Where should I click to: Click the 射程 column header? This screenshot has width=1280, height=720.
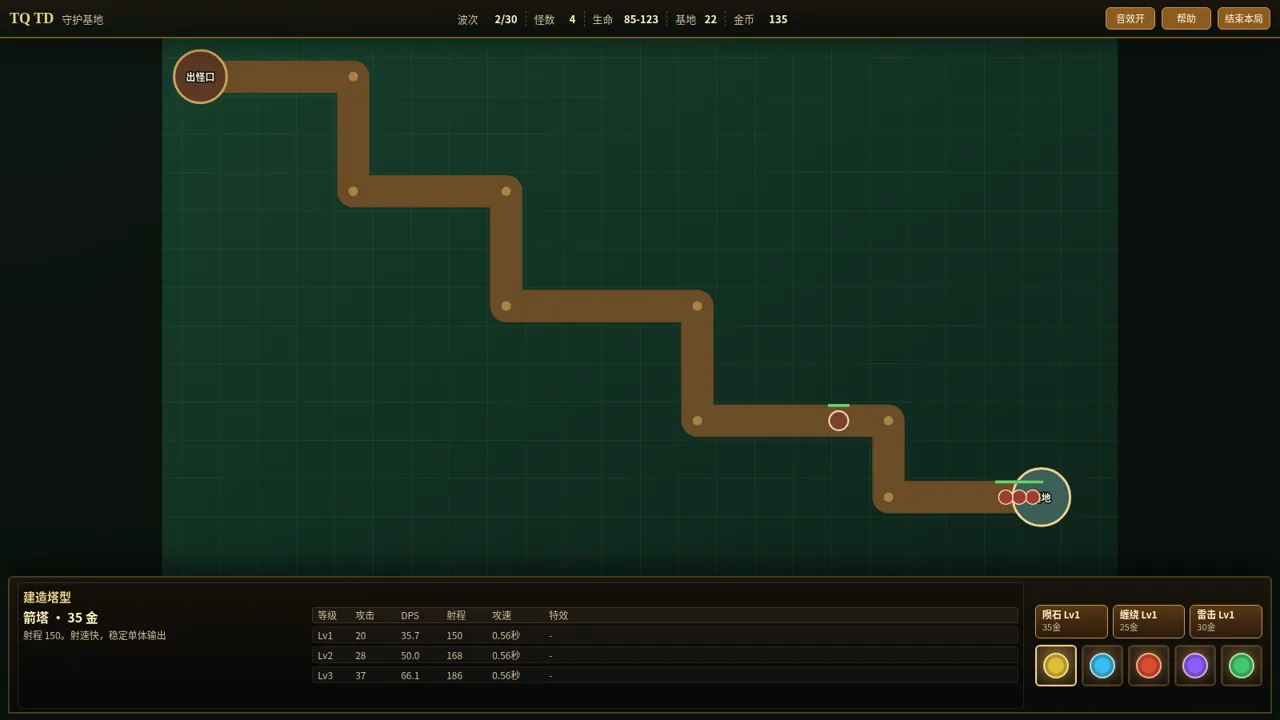456,616
